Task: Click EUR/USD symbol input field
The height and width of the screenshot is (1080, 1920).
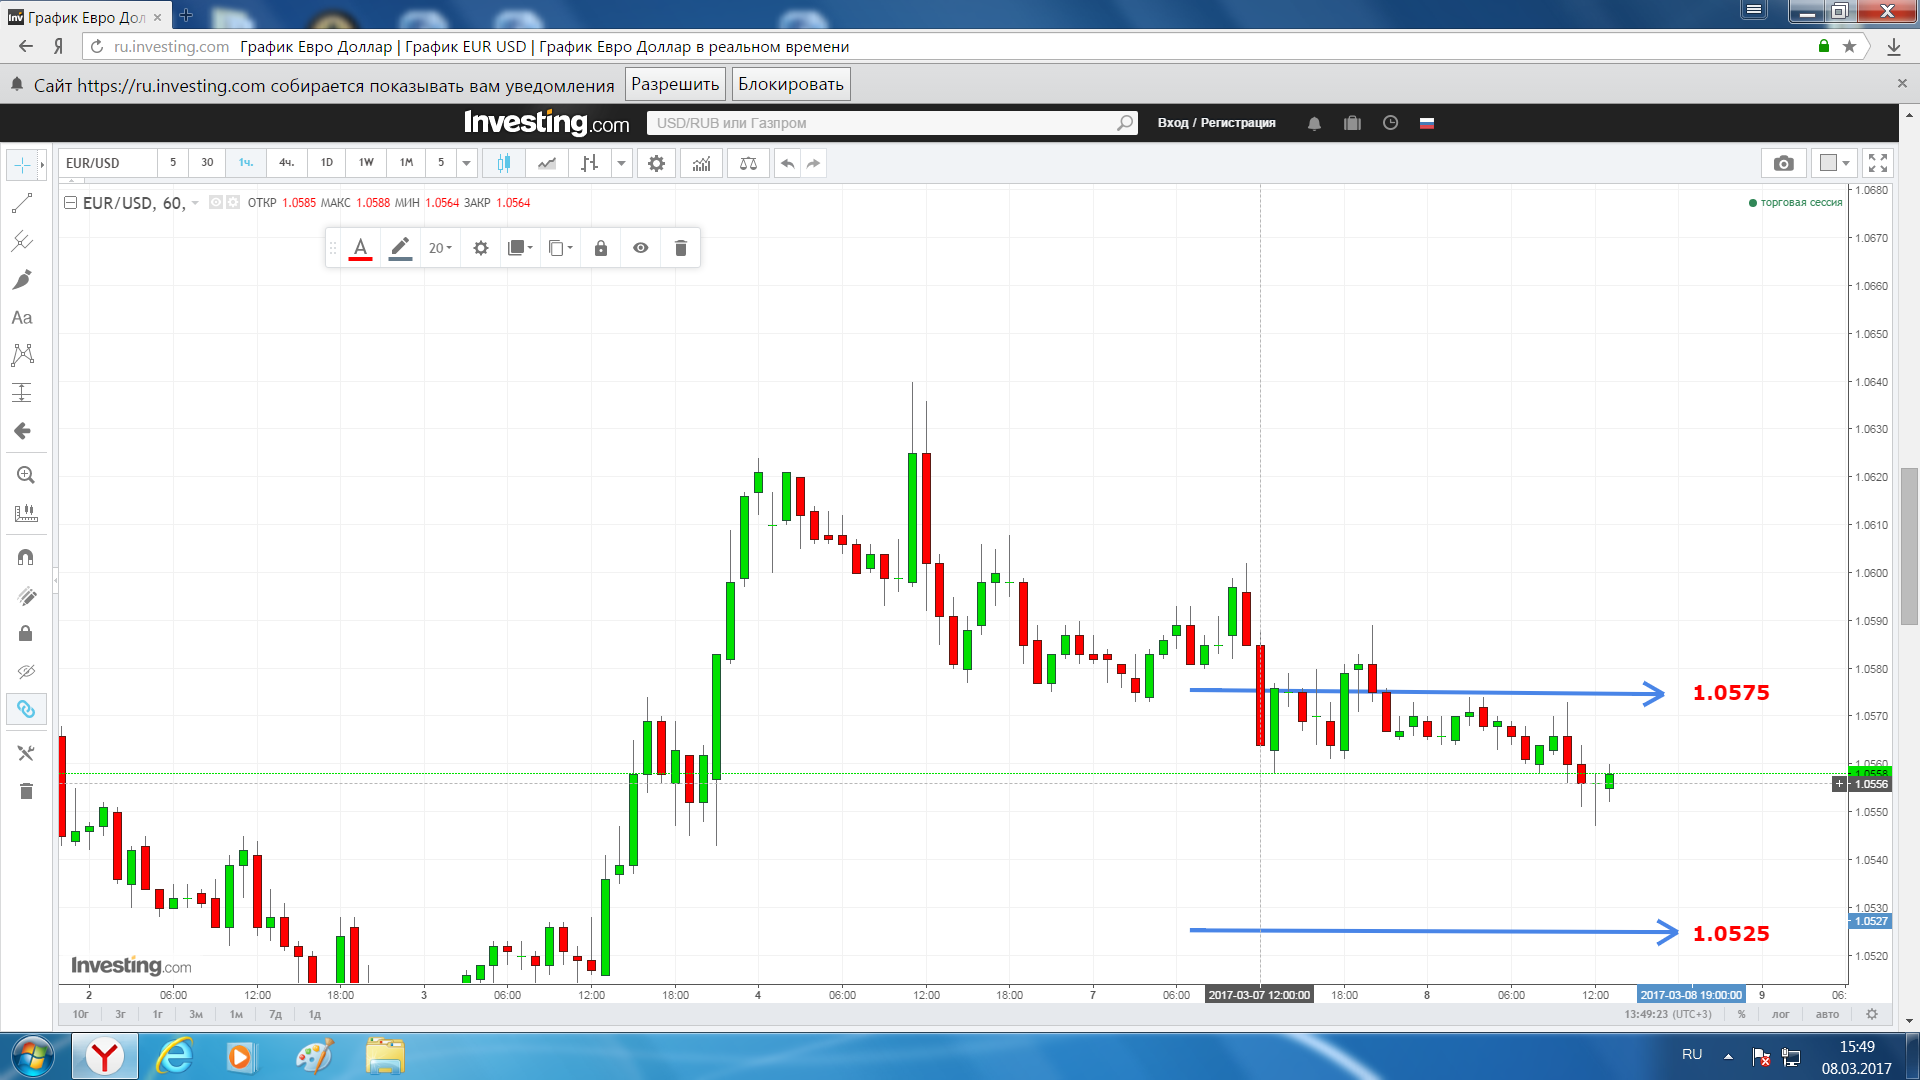Action: click(107, 163)
